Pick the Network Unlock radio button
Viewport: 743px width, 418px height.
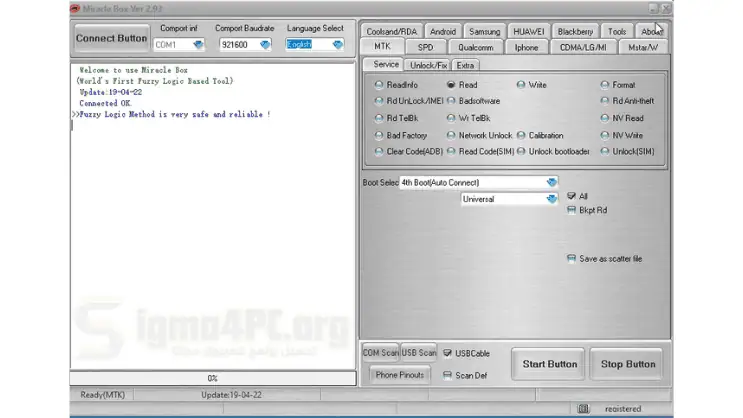pos(451,135)
